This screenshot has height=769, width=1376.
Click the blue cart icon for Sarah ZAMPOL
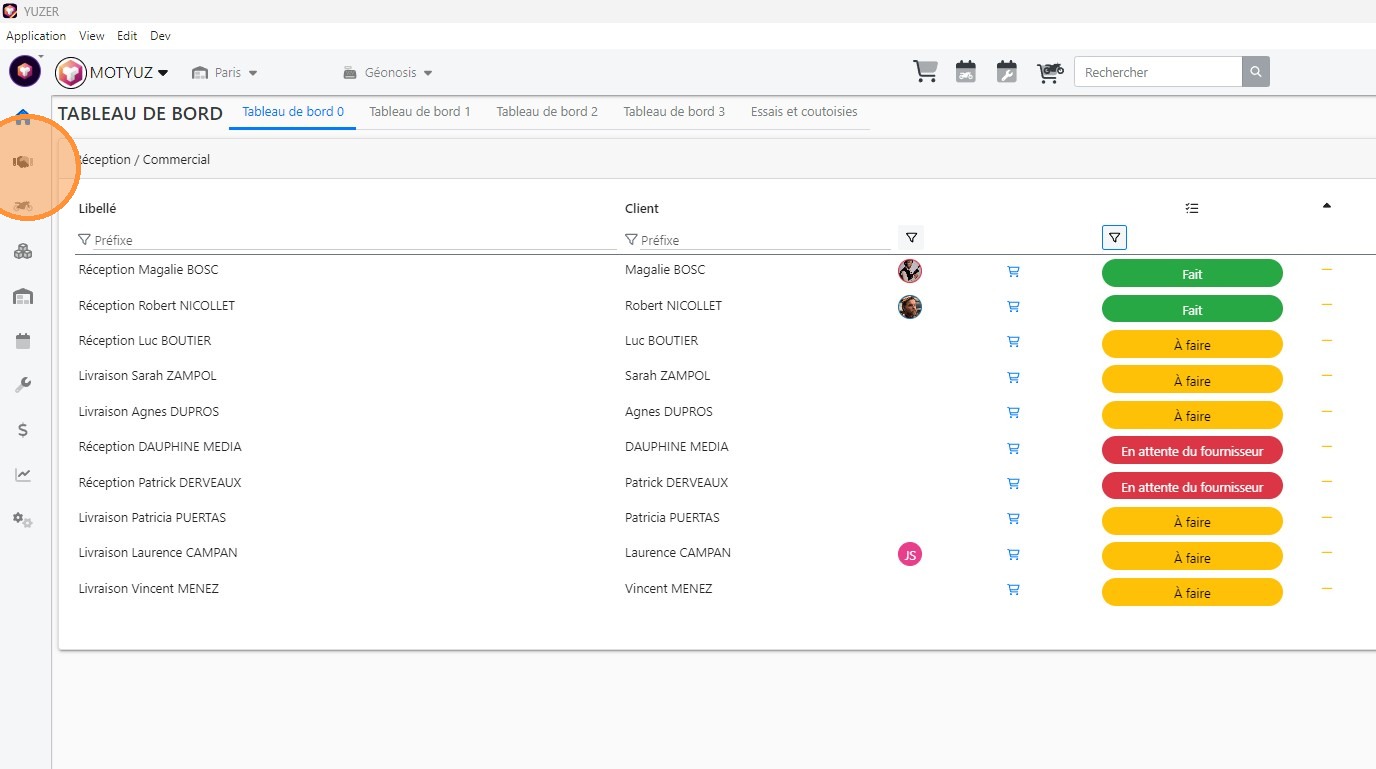[1013, 377]
